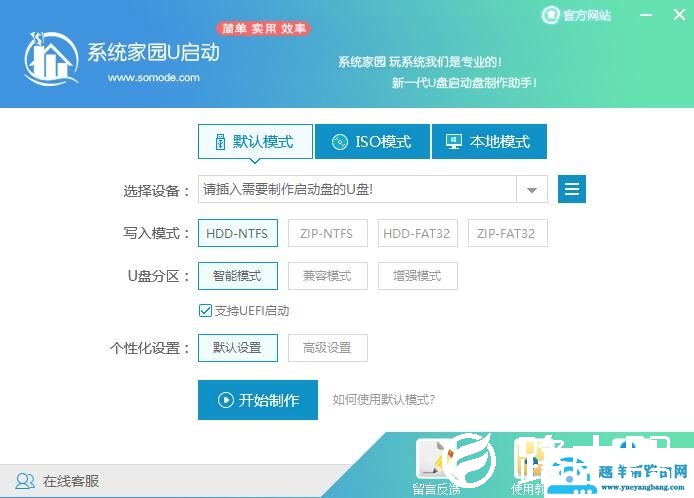Switch to ISO模式 tab

coord(372,142)
